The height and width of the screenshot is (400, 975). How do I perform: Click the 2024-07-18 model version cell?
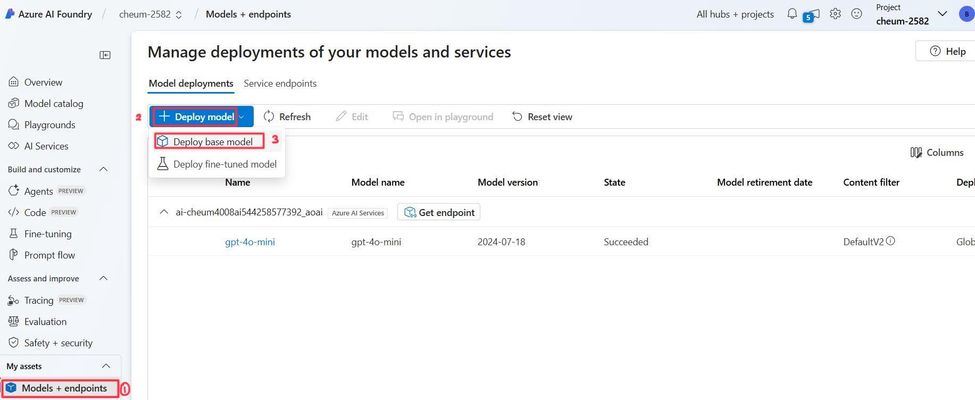(501, 242)
